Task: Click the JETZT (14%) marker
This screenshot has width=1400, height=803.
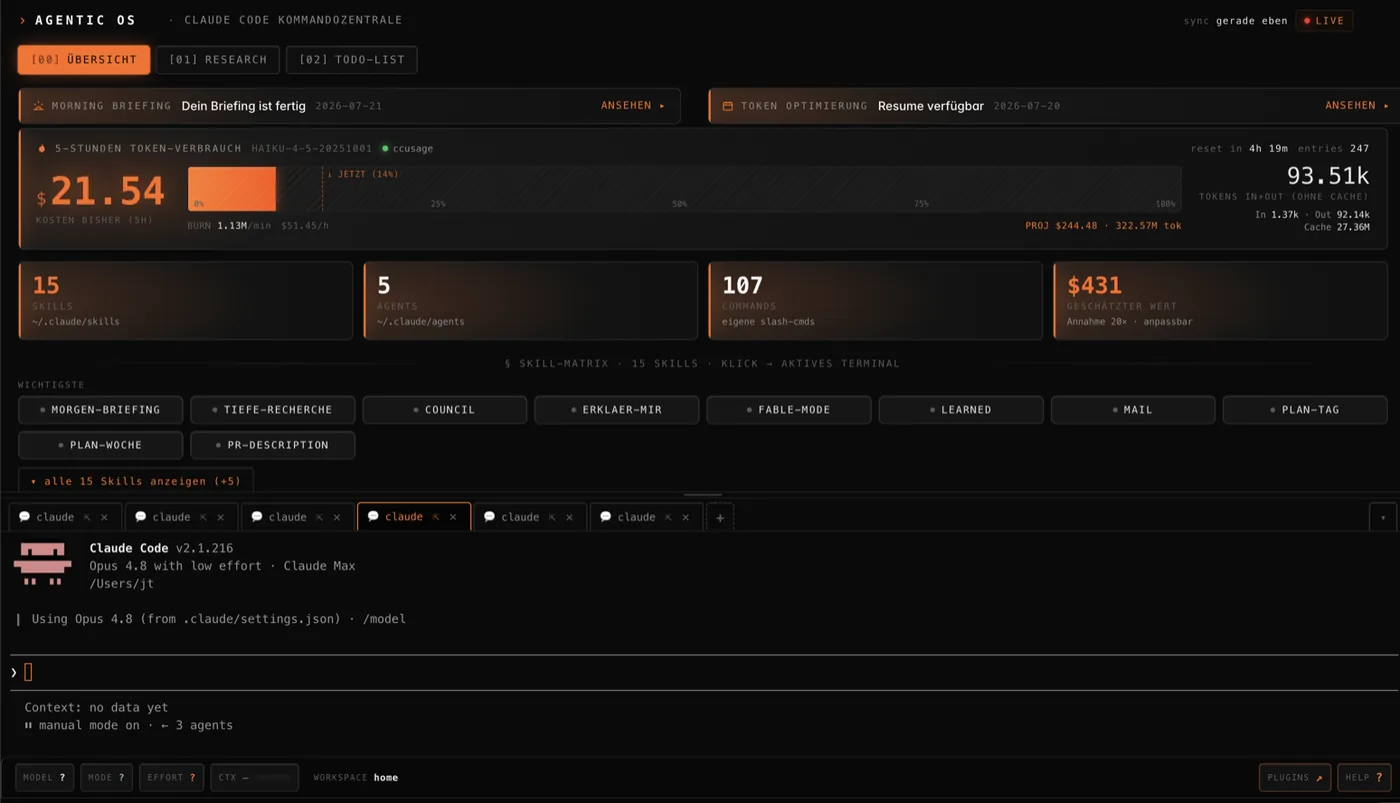Action: [362, 174]
